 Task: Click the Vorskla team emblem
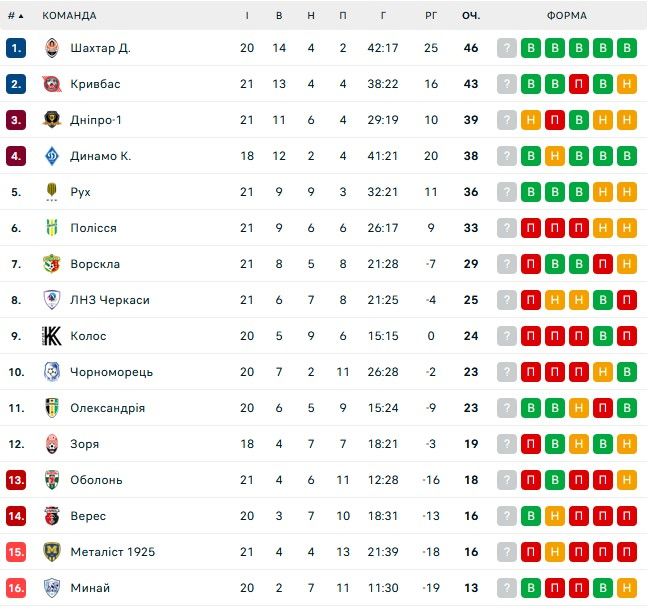(52, 264)
